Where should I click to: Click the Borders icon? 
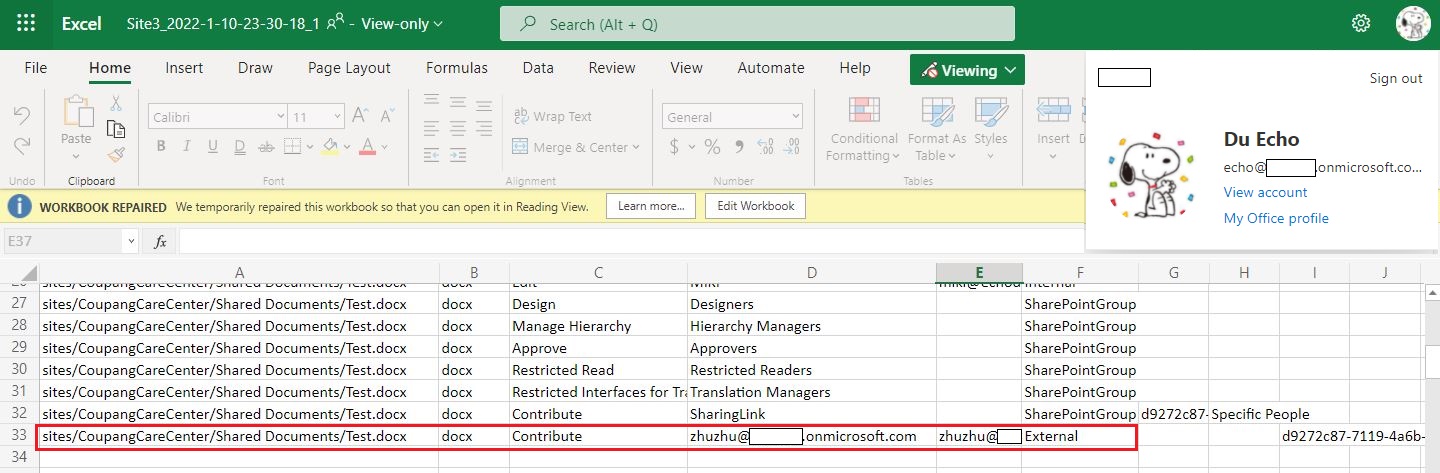294,147
